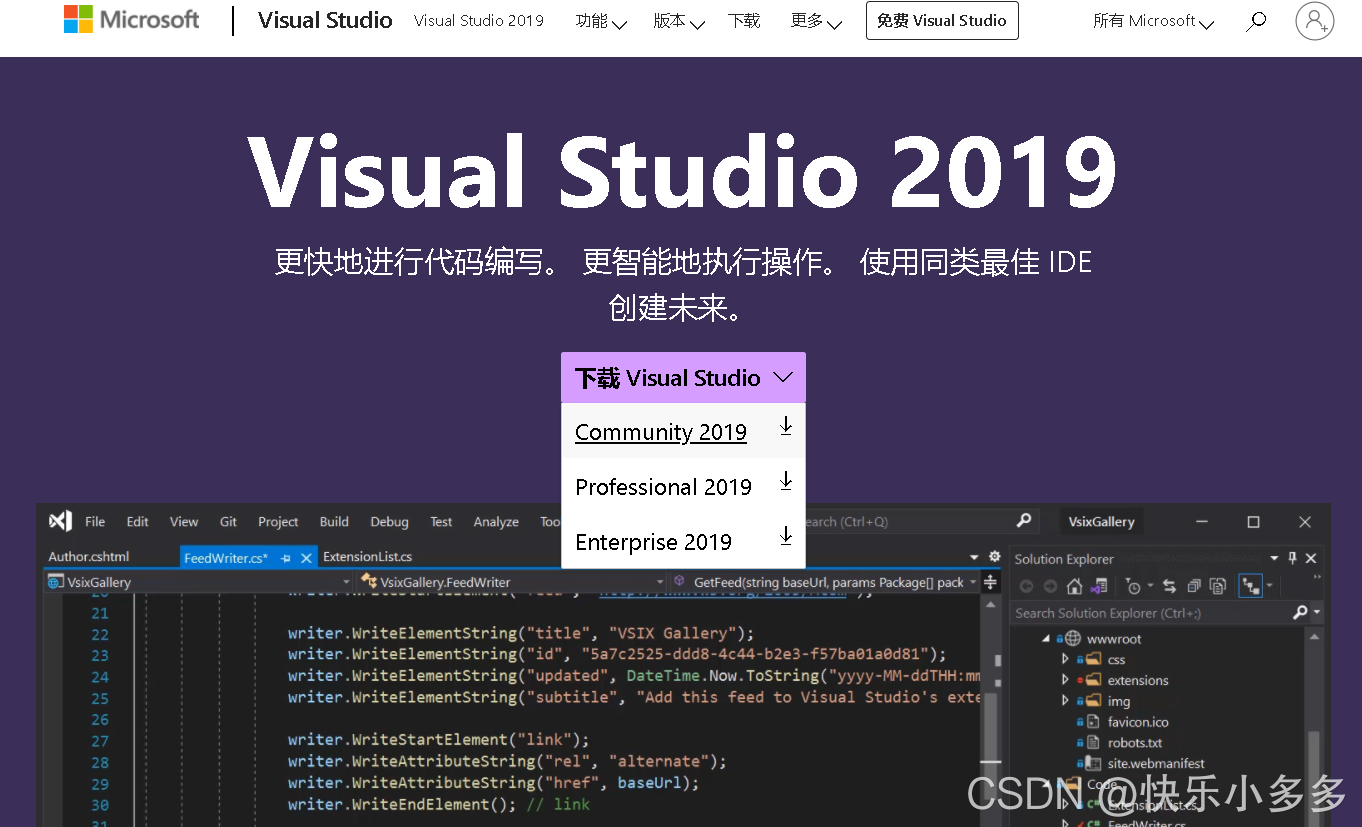Expand the img folder
The width and height of the screenshot is (1362, 827).
click(x=1063, y=700)
